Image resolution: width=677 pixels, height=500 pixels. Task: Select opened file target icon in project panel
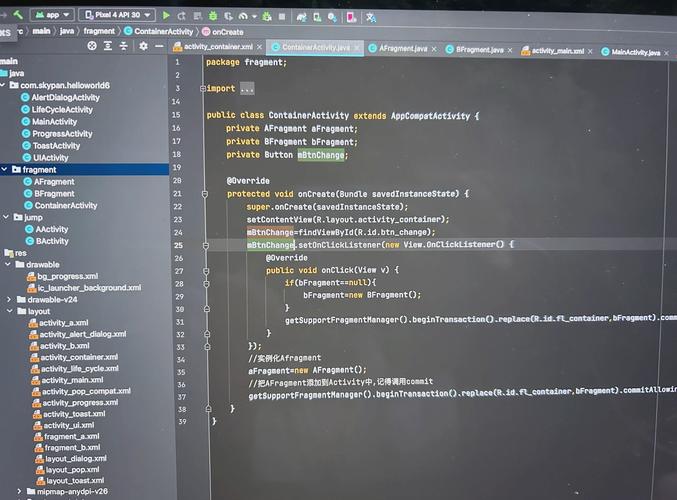tap(92, 45)
